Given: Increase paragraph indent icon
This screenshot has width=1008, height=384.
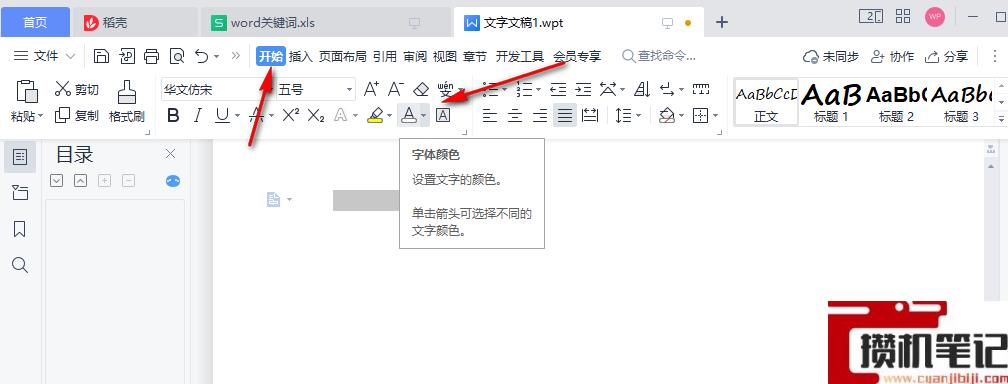Looking at the screenshot, I should tap(583, 89).
